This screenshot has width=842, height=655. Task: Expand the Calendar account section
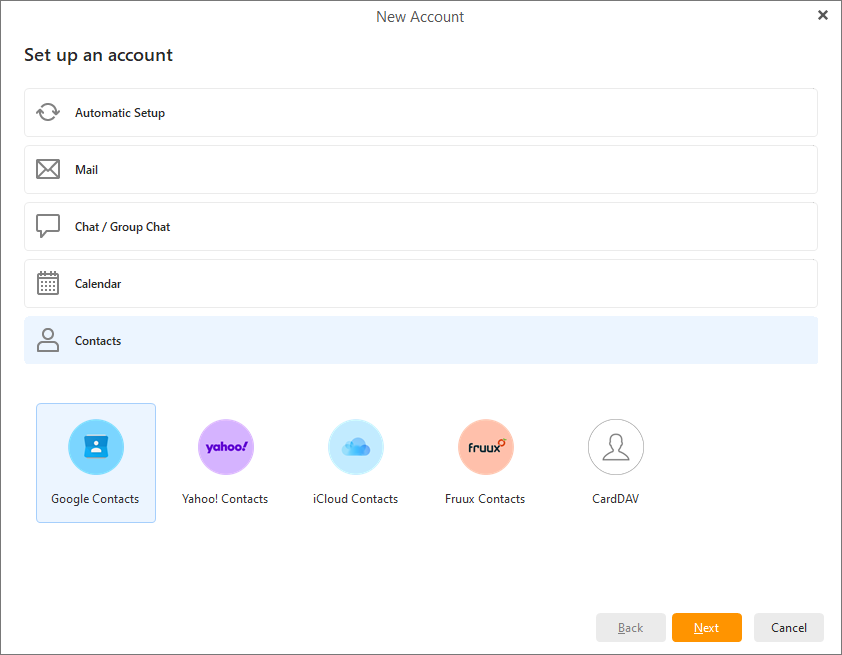(x=420, y=284)
